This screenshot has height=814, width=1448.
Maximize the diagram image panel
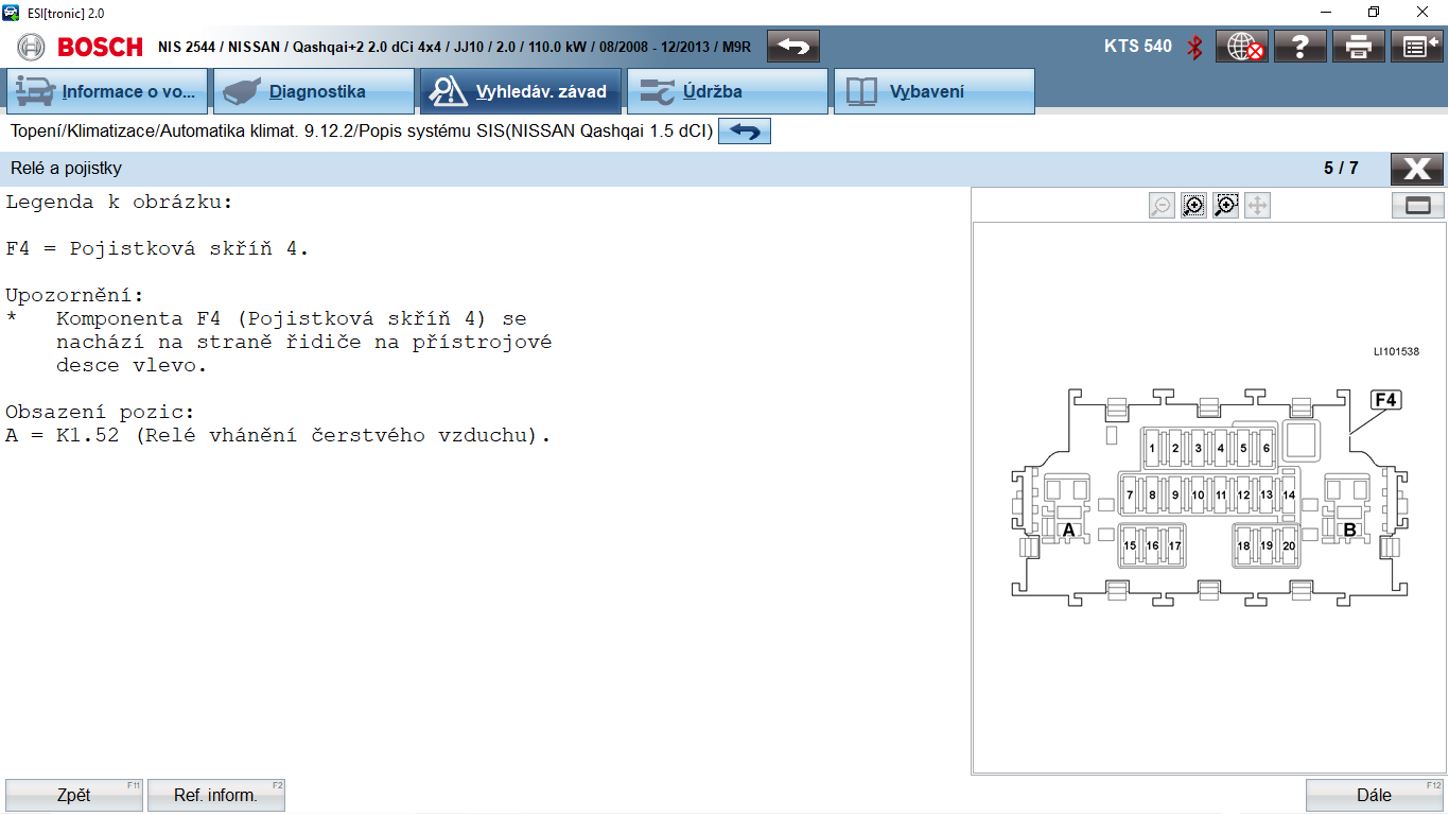click(1418, 205)
